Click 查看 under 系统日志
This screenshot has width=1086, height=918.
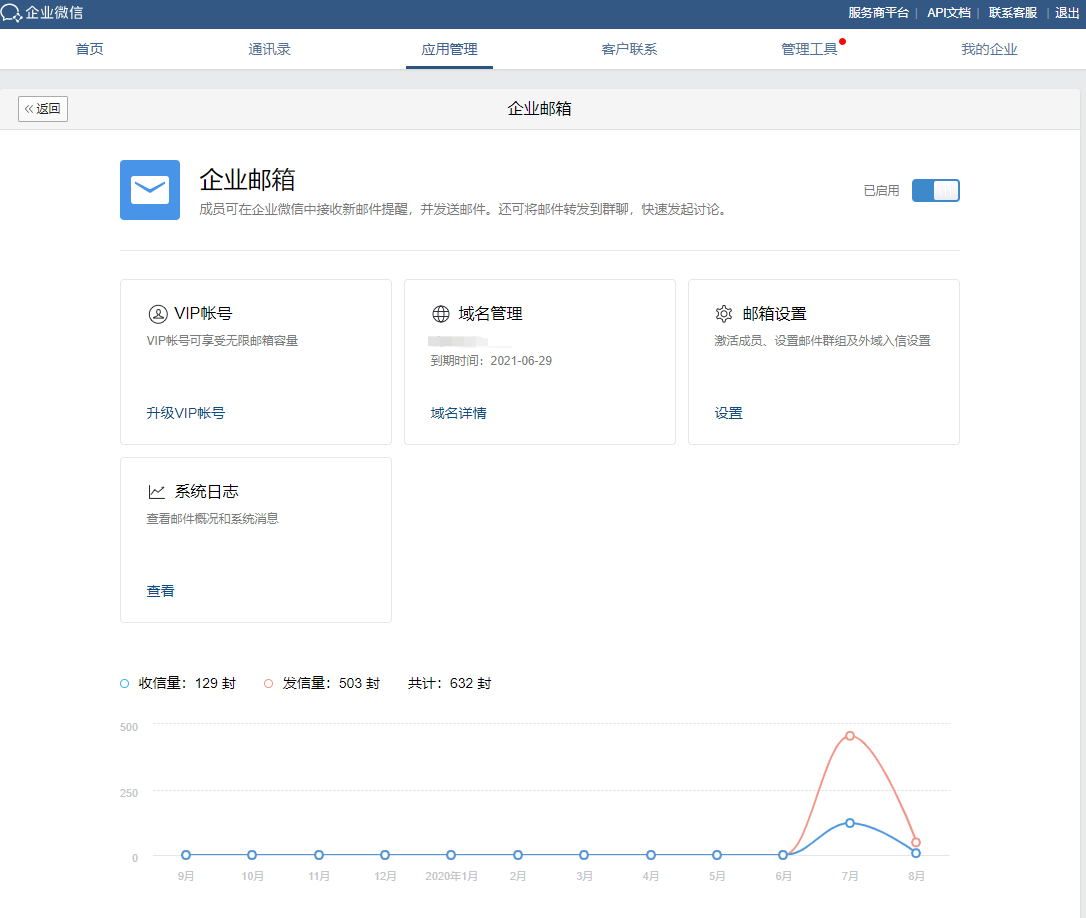[x=161, y=591]
